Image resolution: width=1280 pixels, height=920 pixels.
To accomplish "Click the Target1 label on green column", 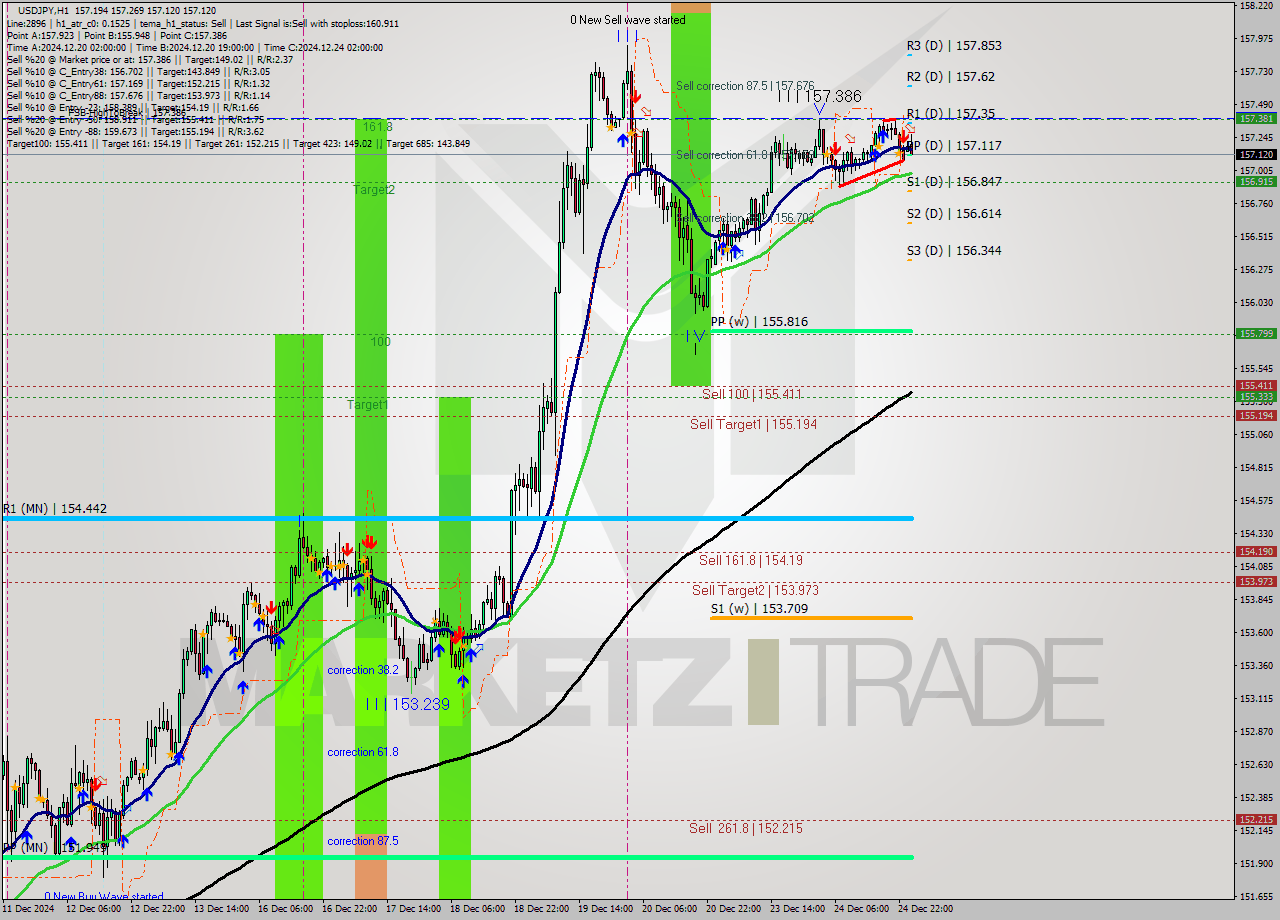I will tap(367, 405).
